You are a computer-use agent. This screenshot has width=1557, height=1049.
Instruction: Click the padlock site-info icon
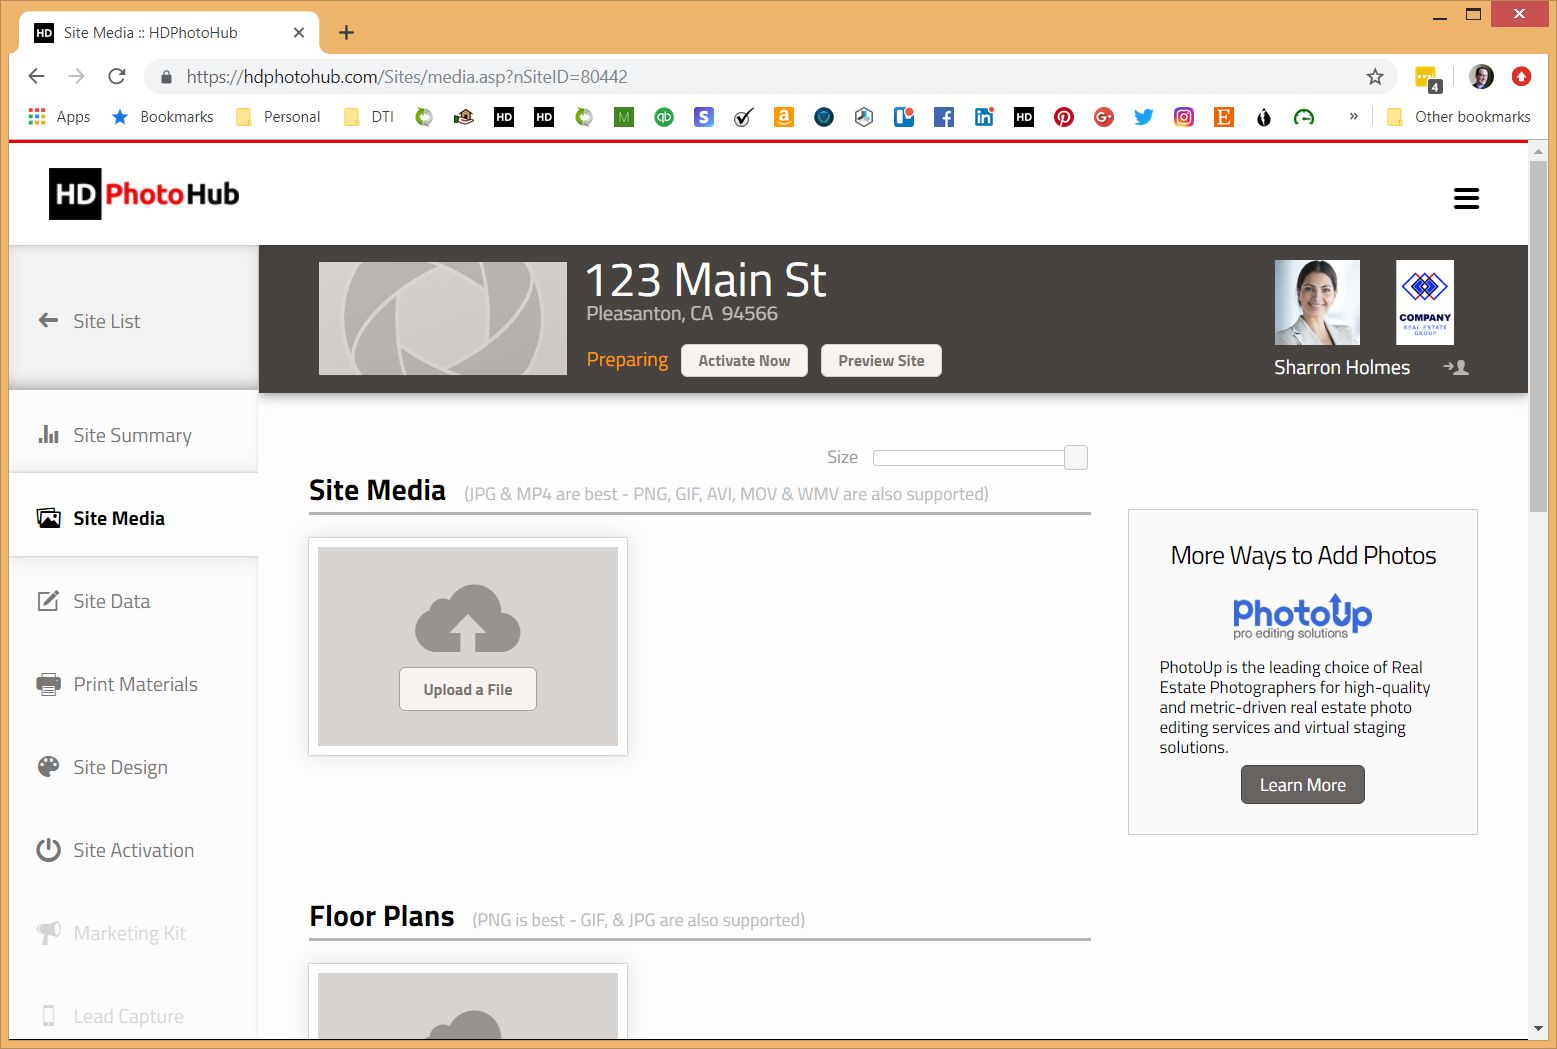click(x=166, y=77)
